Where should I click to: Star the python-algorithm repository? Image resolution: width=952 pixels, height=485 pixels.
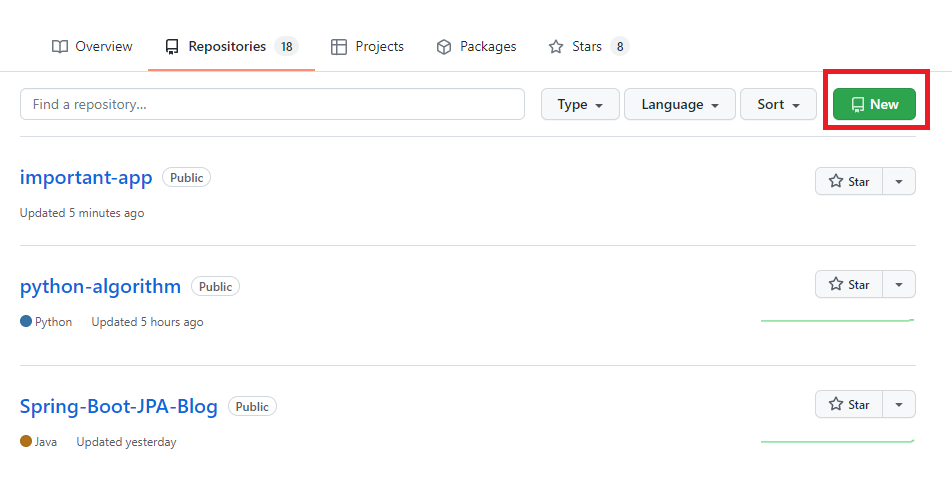(x=849, y=284)
